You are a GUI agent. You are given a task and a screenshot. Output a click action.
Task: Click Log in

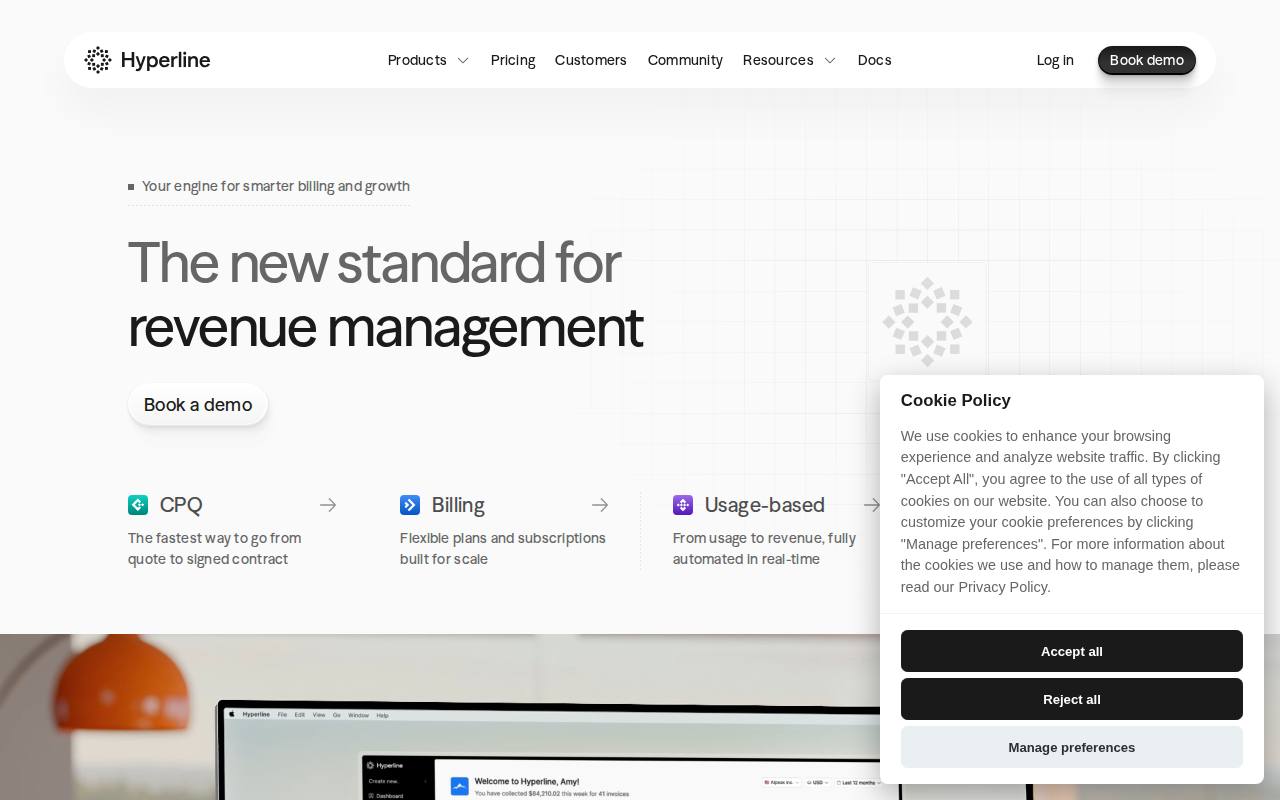(1055, 60)
